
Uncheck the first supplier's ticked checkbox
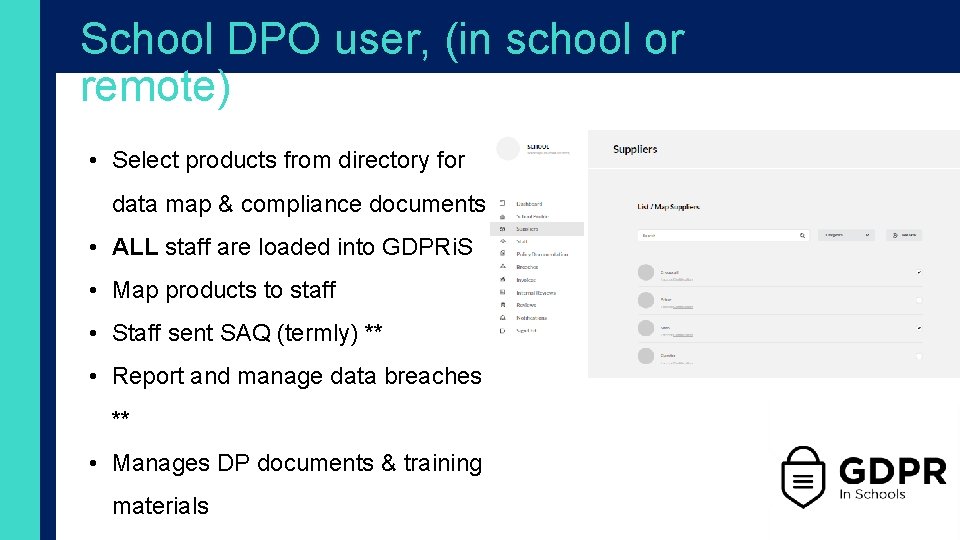[919, 272]
